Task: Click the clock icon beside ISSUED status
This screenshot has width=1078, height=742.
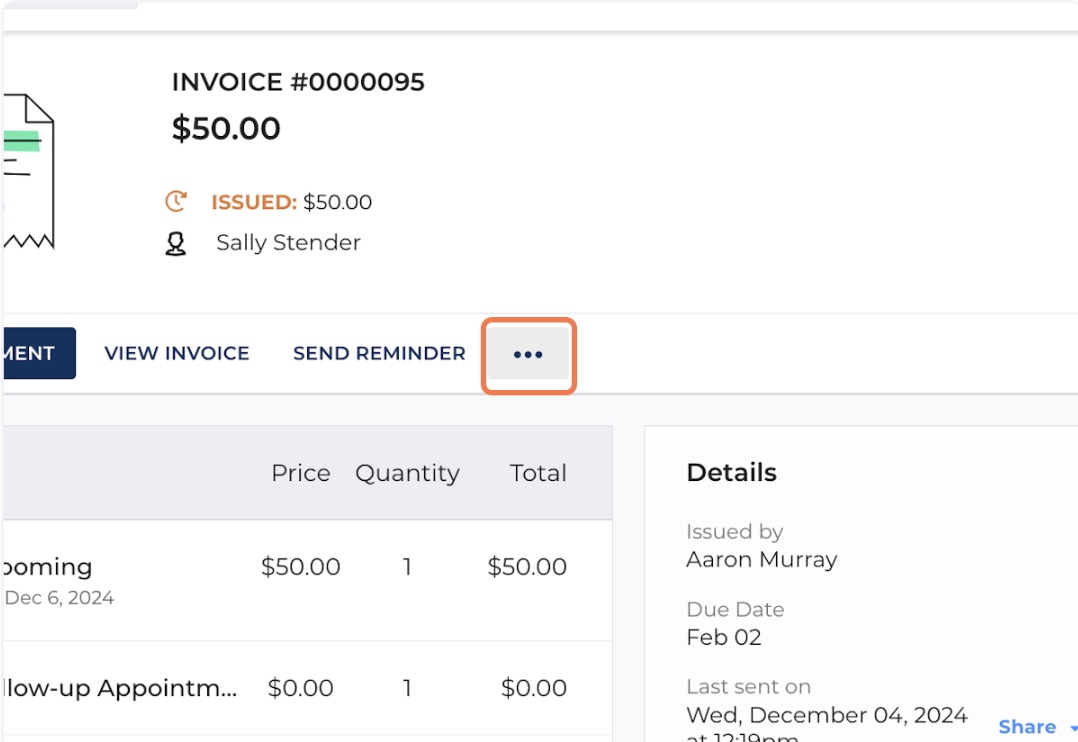Action: pos(176,202)
